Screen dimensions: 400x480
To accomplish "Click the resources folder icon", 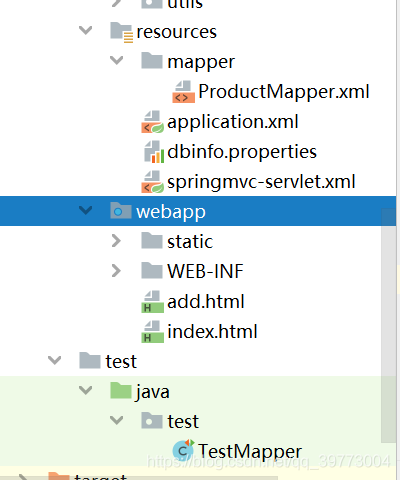I will [122, 32].
